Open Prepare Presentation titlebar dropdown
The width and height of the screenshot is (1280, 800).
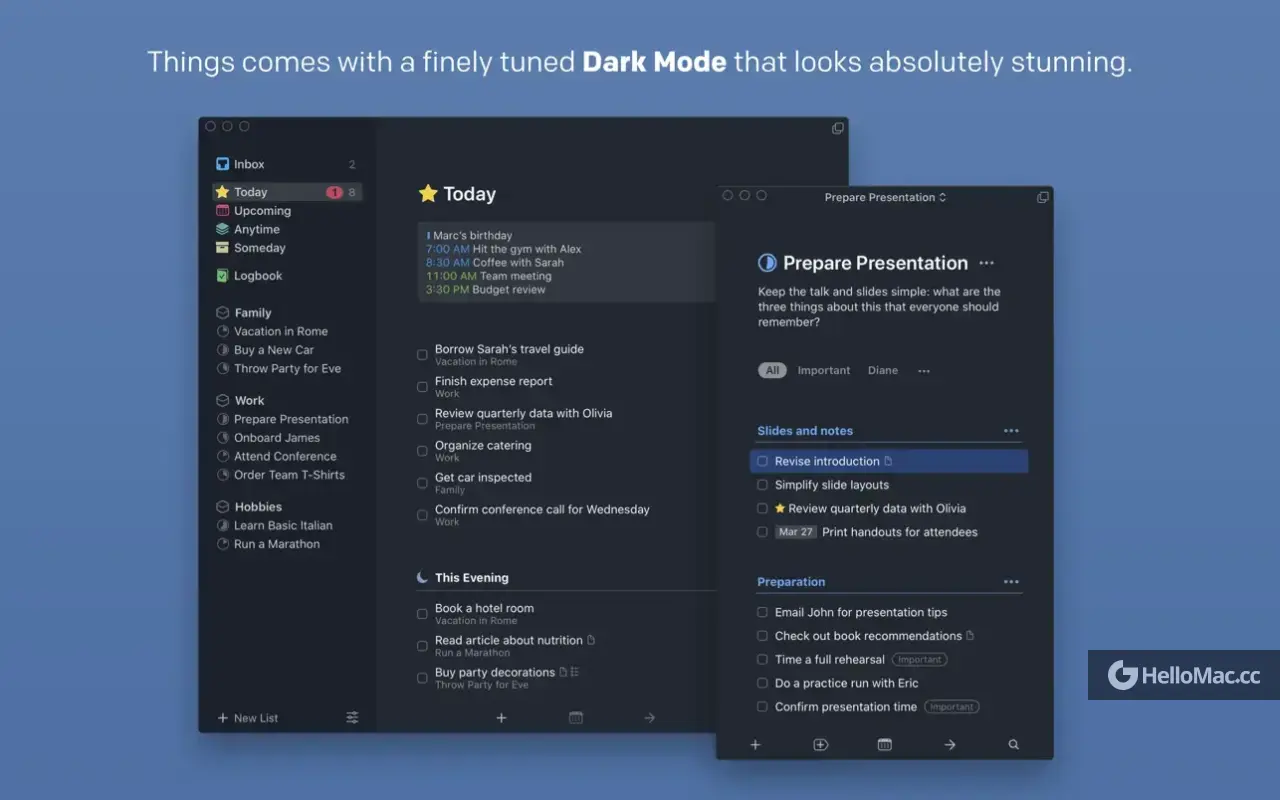click(x=885, y=197)
